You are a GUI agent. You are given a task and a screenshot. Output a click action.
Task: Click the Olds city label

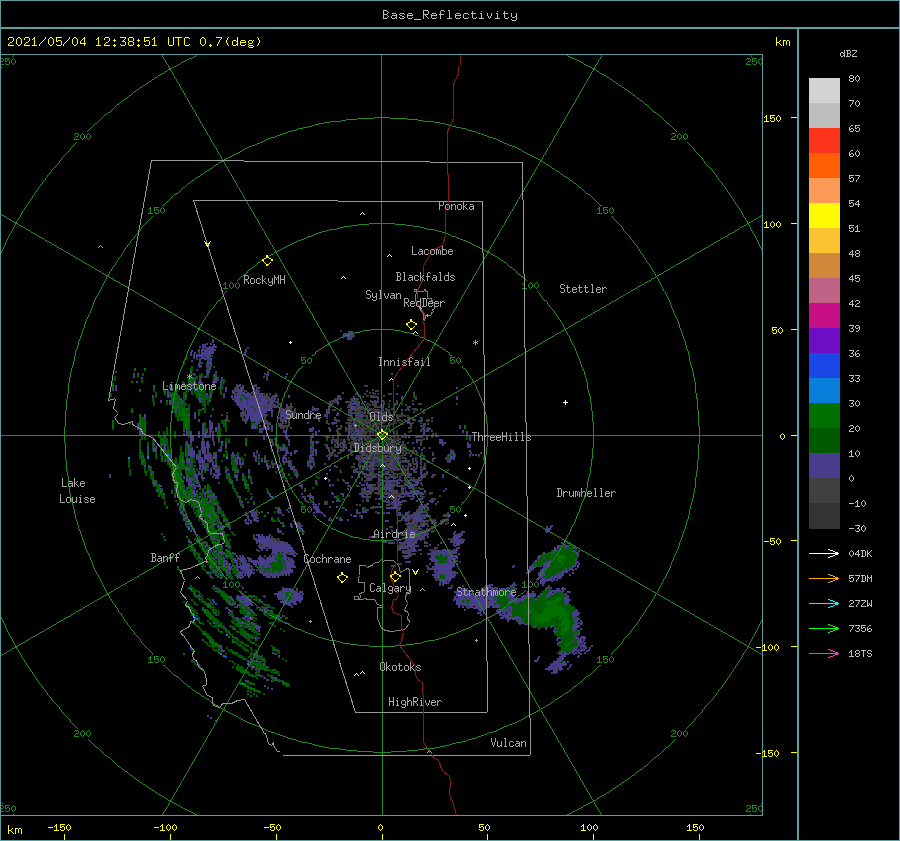click(381, 416)
